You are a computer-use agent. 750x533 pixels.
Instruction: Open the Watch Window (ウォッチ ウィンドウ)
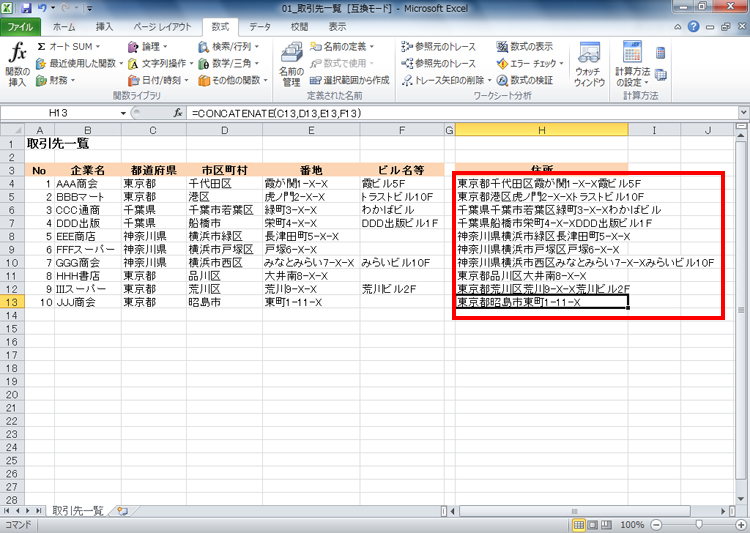coord(589,64)
